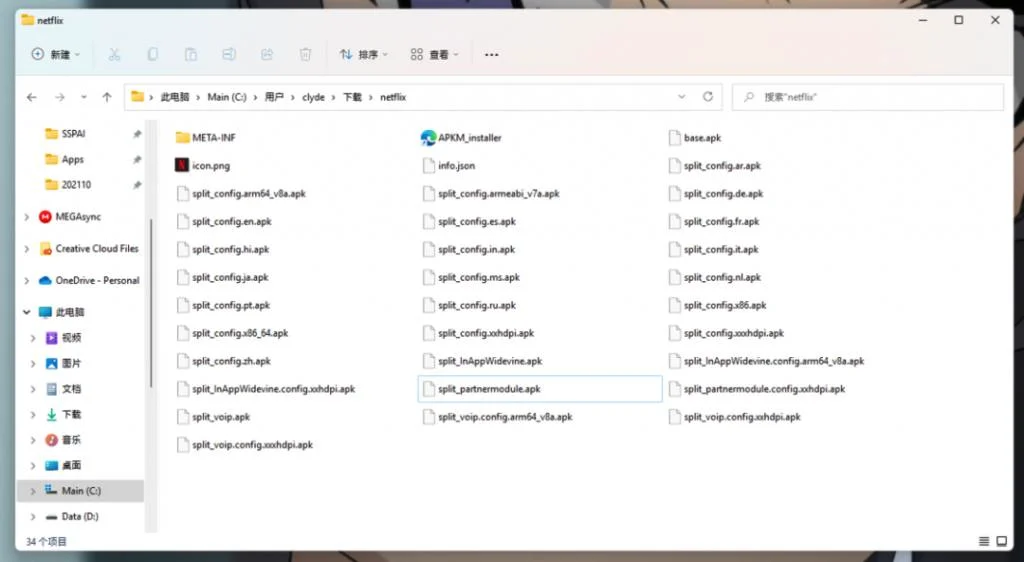Select split_config.ja.apk file

pos(223,277)
